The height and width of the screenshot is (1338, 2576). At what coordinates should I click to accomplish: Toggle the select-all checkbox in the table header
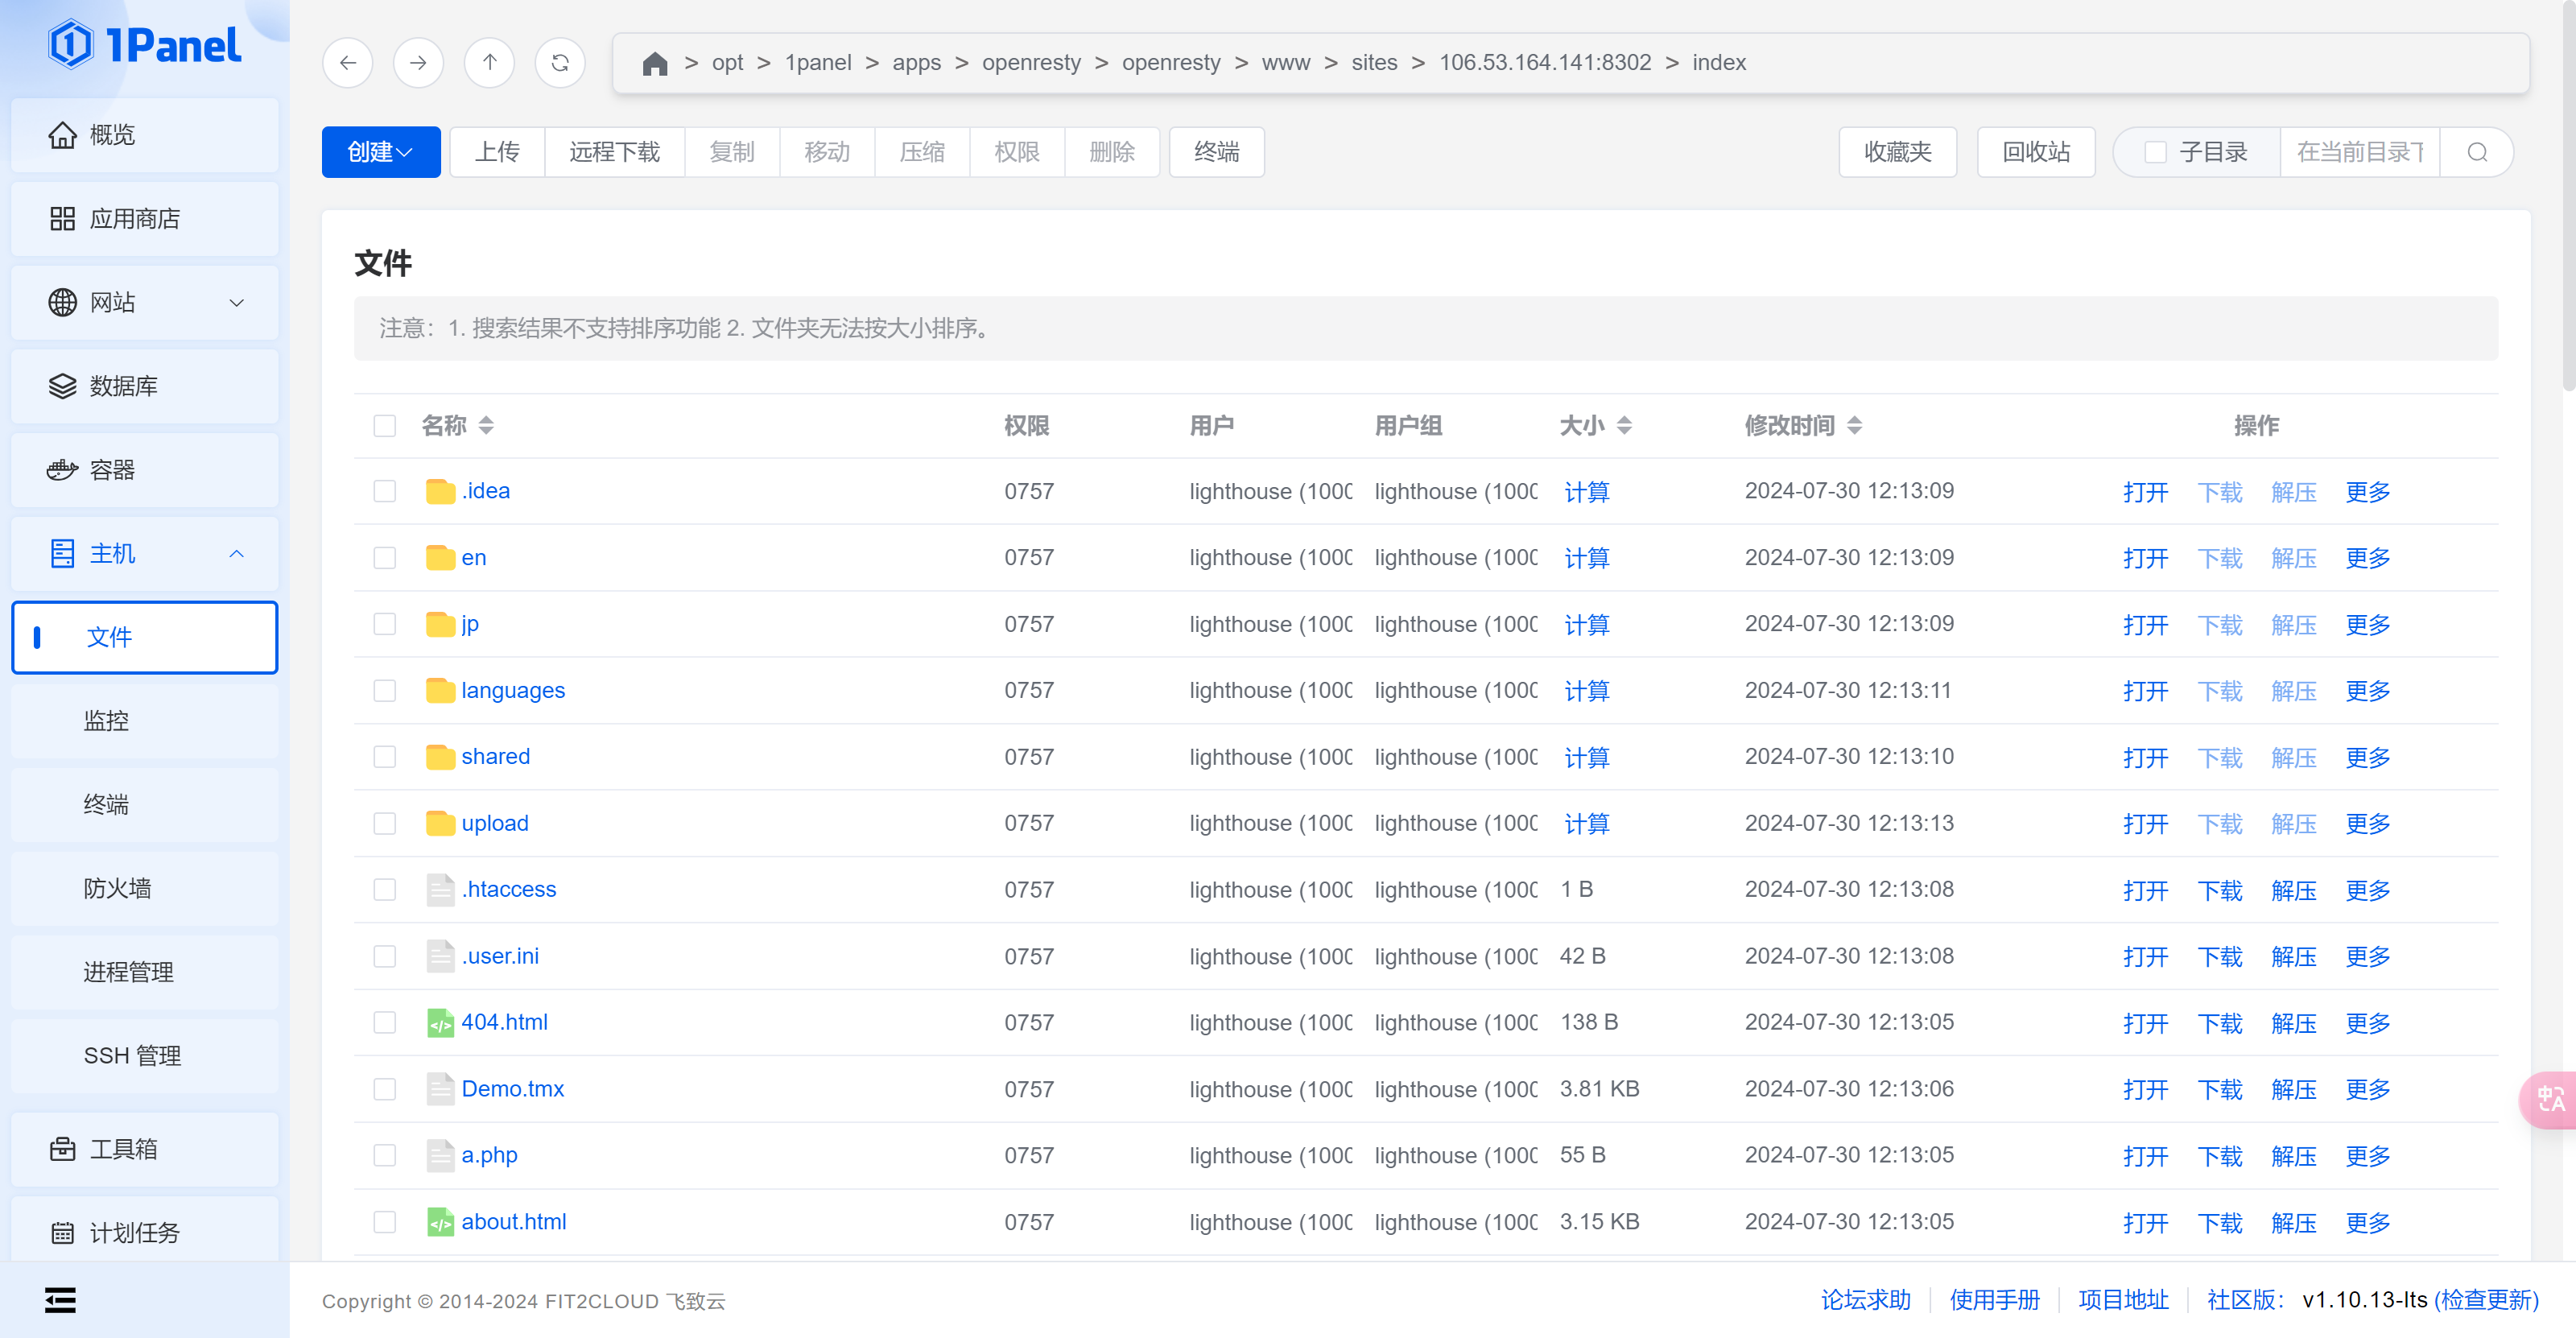pyautogui.click(x=384, y=426)
